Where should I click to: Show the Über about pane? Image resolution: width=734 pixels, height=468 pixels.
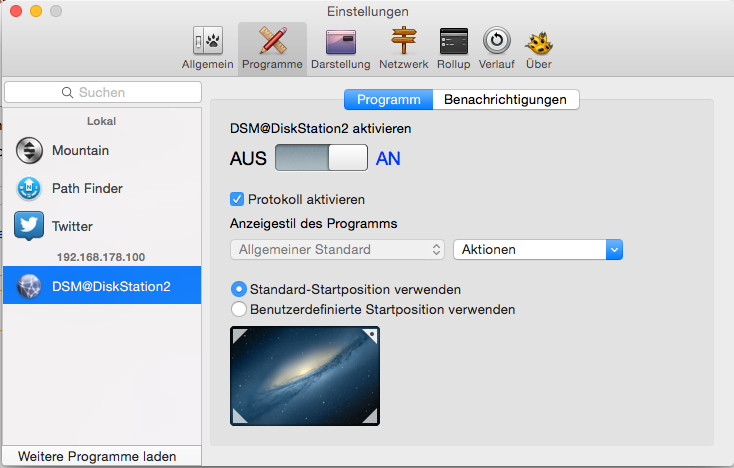pos(540,48)
